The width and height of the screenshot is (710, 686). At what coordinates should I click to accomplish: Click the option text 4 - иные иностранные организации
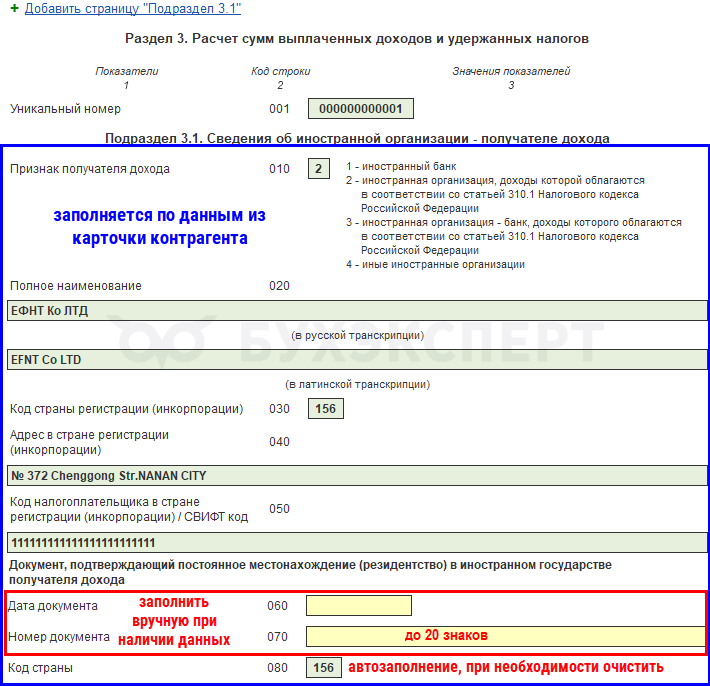click(x=435, y=264)
